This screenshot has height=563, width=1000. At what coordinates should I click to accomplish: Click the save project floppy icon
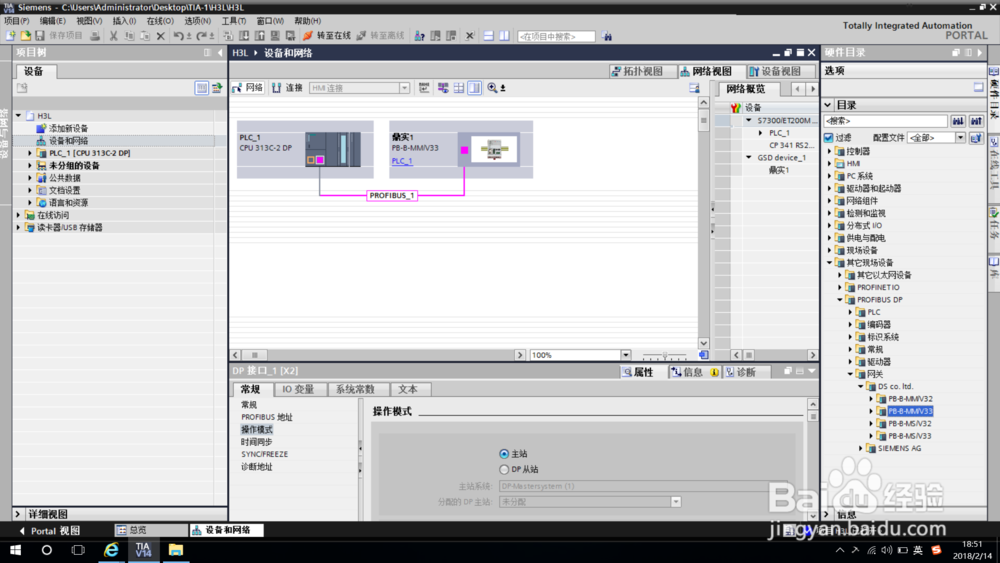(40, 36)
